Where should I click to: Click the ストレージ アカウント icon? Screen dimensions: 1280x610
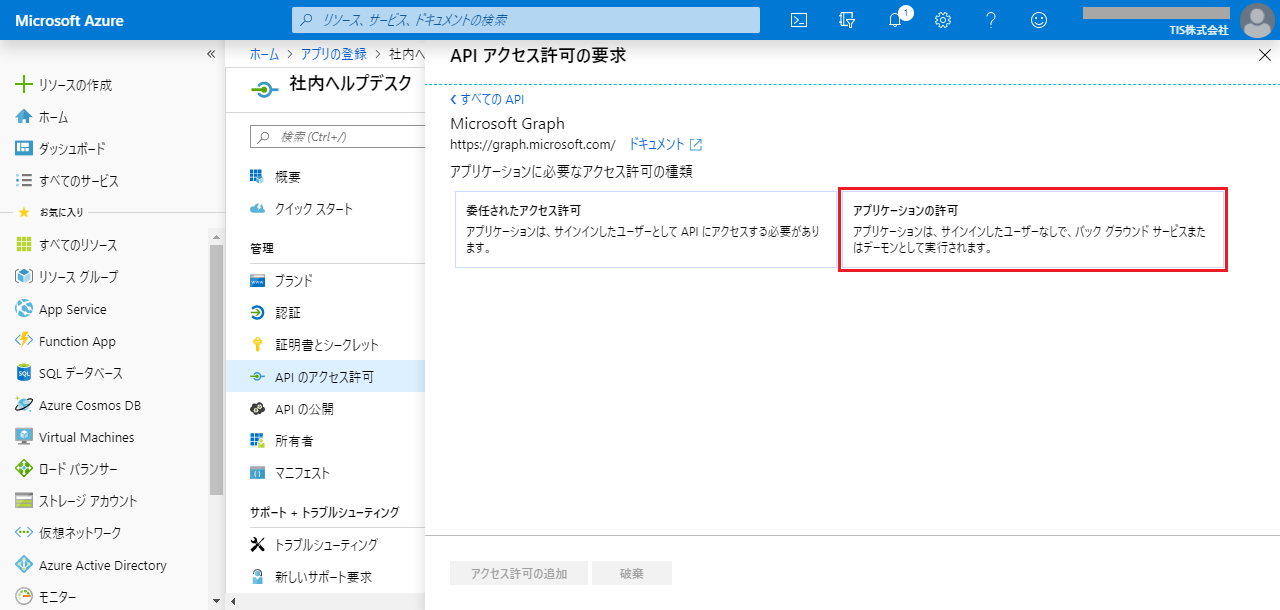click(x=24, y=501)
